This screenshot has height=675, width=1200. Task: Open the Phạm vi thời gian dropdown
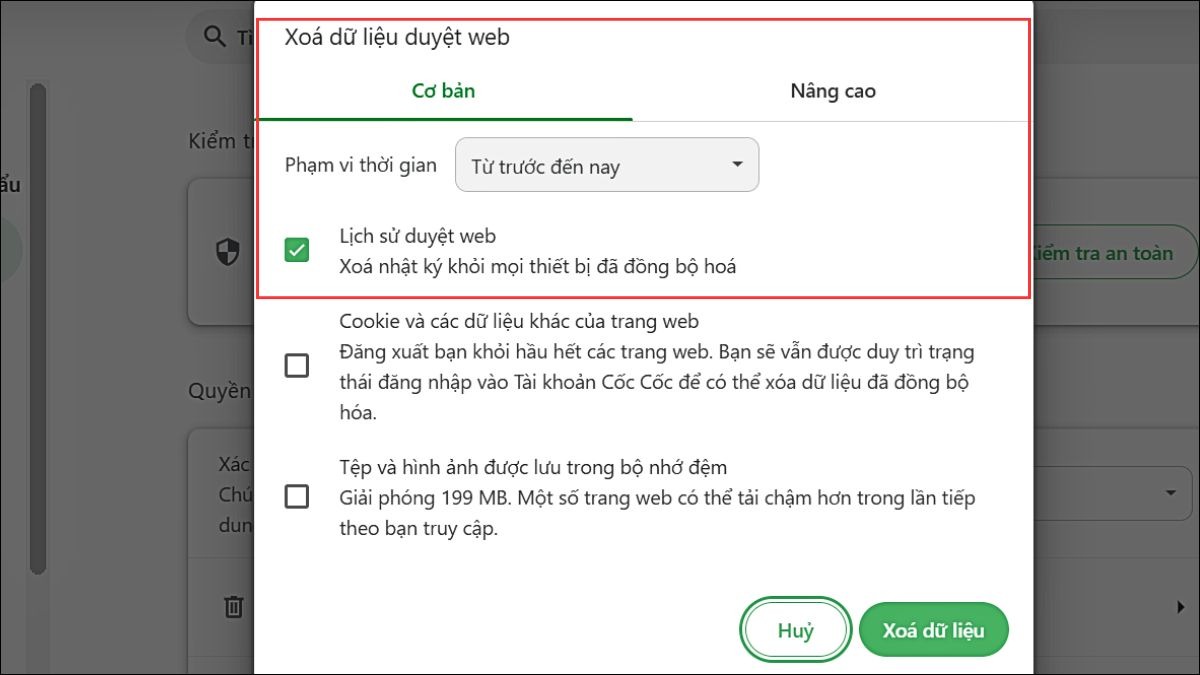point(607,165)
